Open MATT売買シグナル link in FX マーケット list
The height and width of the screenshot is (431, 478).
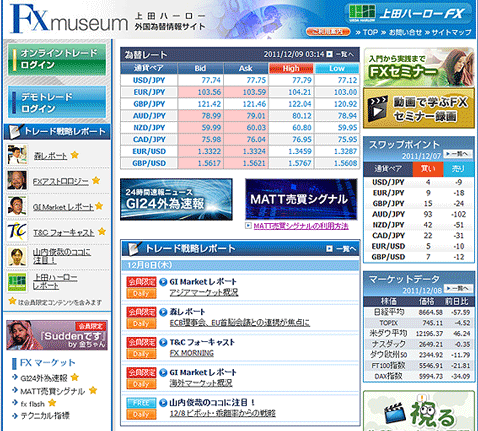pyautogui.click(x=53, y=391)
